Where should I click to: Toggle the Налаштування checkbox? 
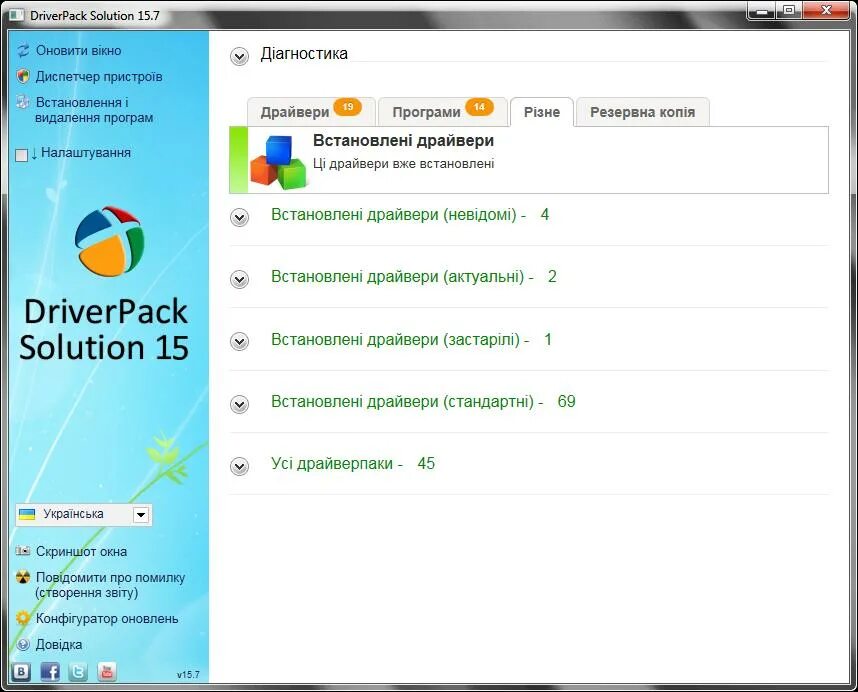click(21, 155)
